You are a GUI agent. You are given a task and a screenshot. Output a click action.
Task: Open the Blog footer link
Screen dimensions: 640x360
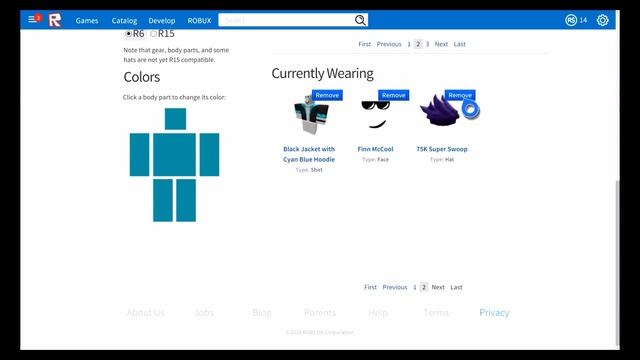262,313
